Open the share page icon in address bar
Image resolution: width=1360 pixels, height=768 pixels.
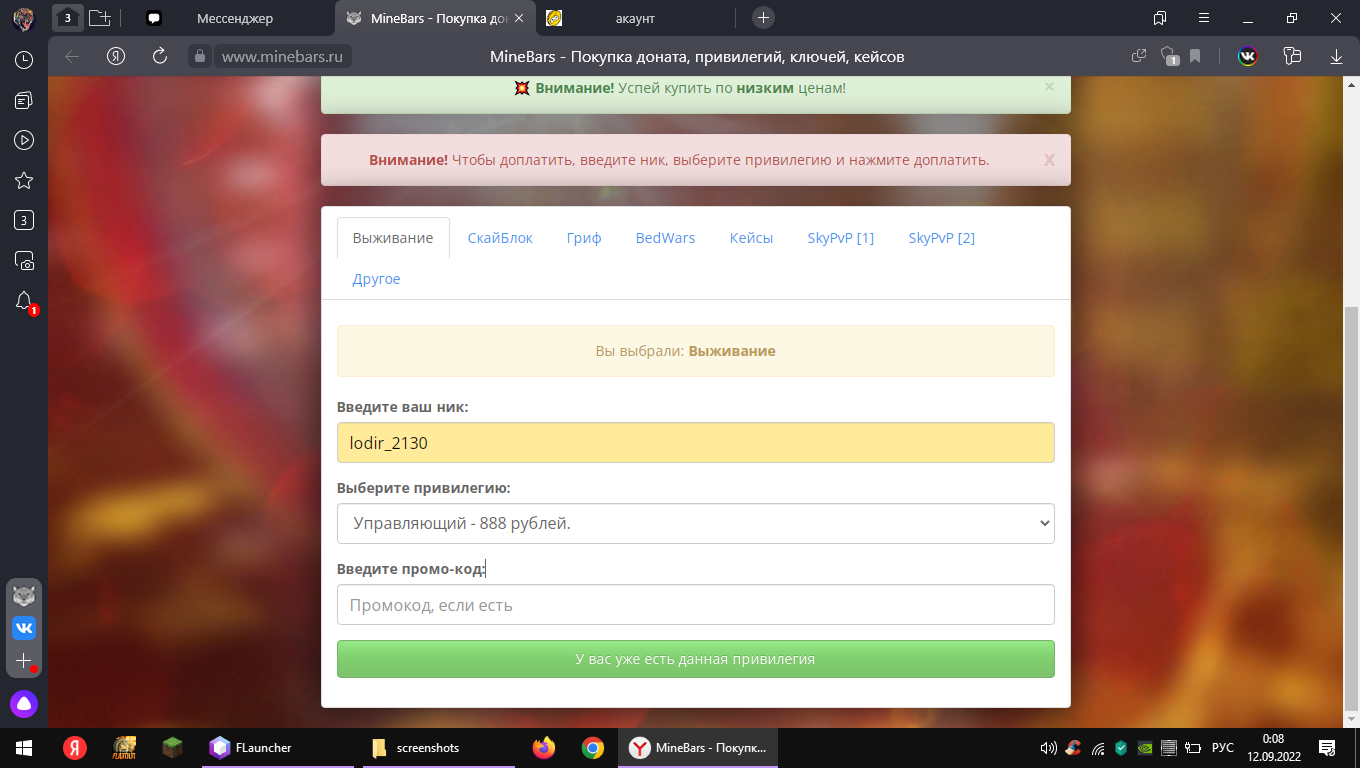pyautogui.click(x=1138, y=56)
